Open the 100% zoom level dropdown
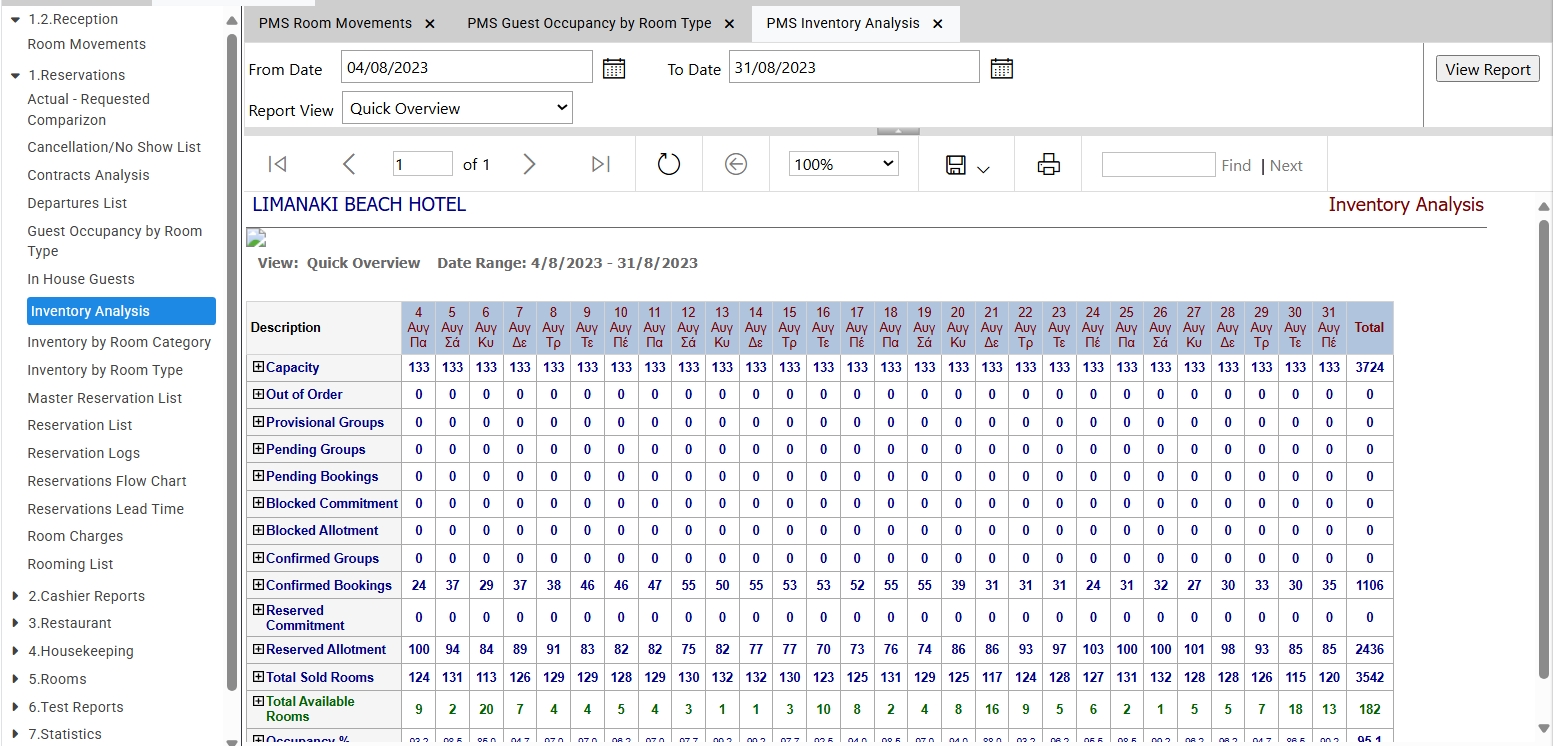1553x746 pixels. [x=844, y=164]
